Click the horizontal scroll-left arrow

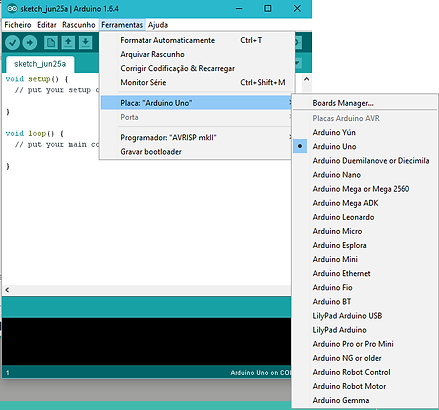[x=7, y=290]
